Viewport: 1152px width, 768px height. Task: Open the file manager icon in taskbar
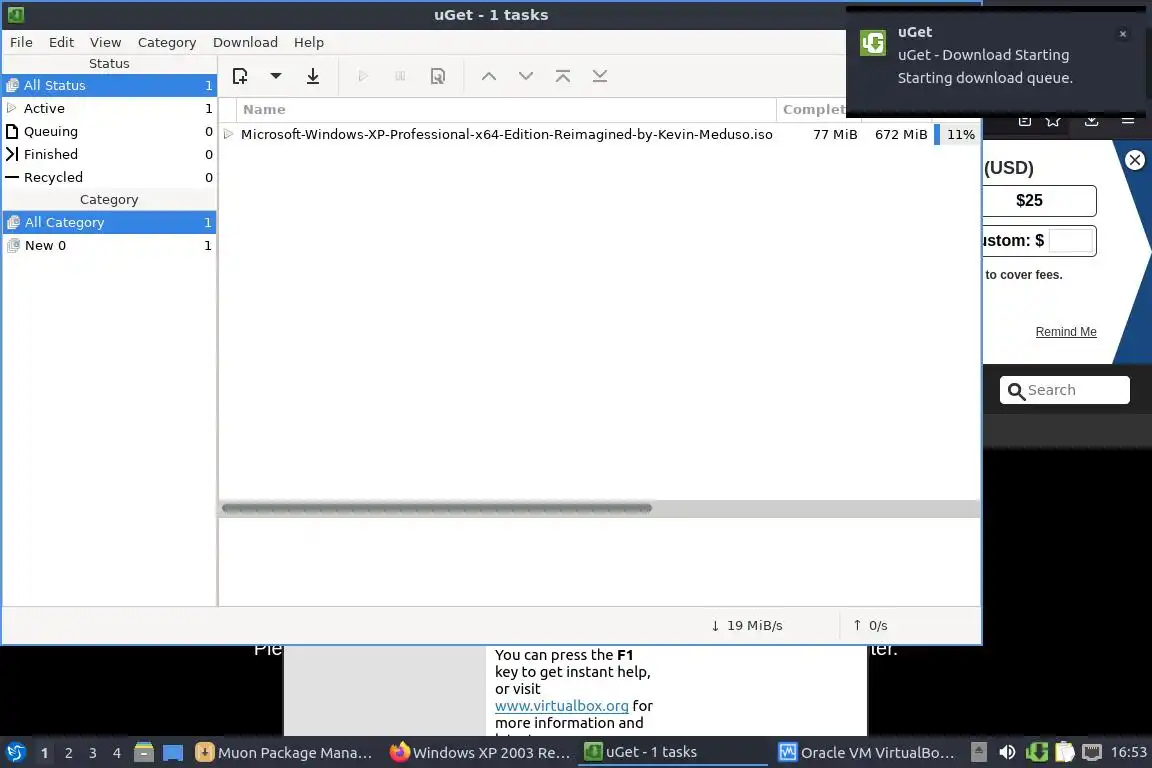[144, 753]
